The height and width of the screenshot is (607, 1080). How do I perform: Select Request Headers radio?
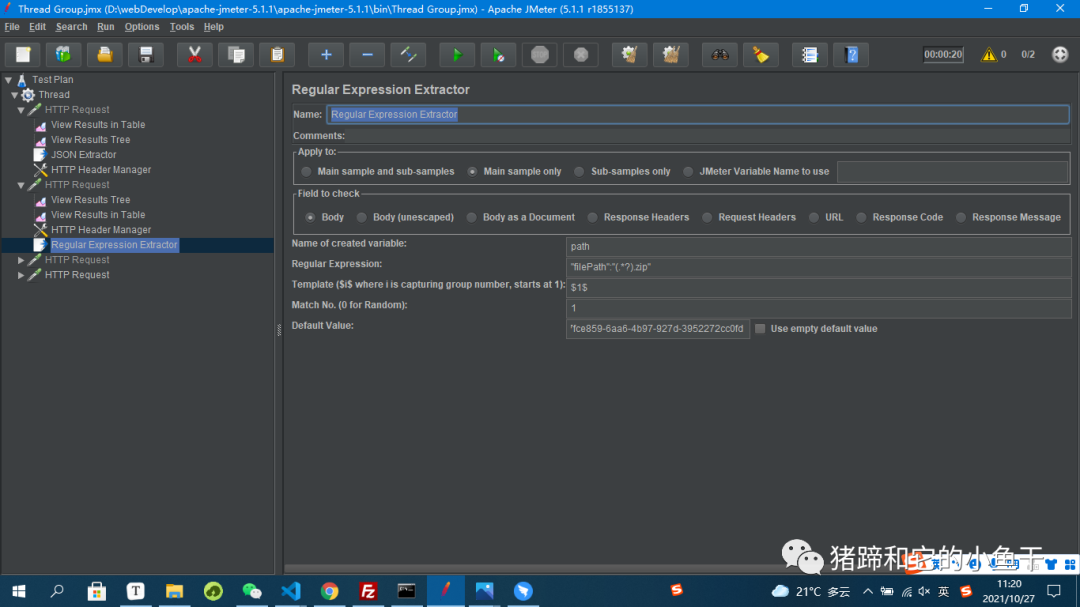[707, 217]
